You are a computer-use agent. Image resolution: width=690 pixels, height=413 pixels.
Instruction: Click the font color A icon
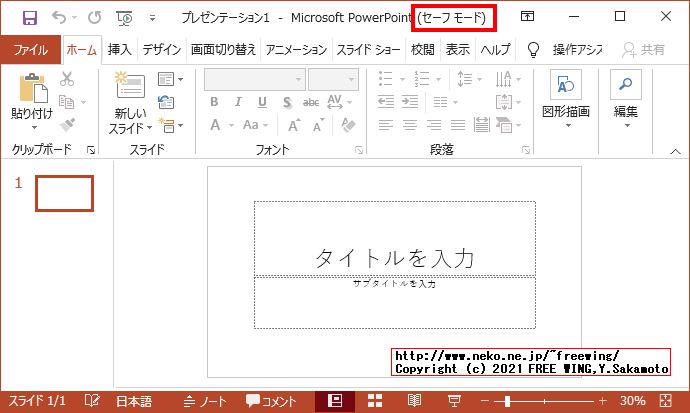pyautogui.click(x=215, y=125)
